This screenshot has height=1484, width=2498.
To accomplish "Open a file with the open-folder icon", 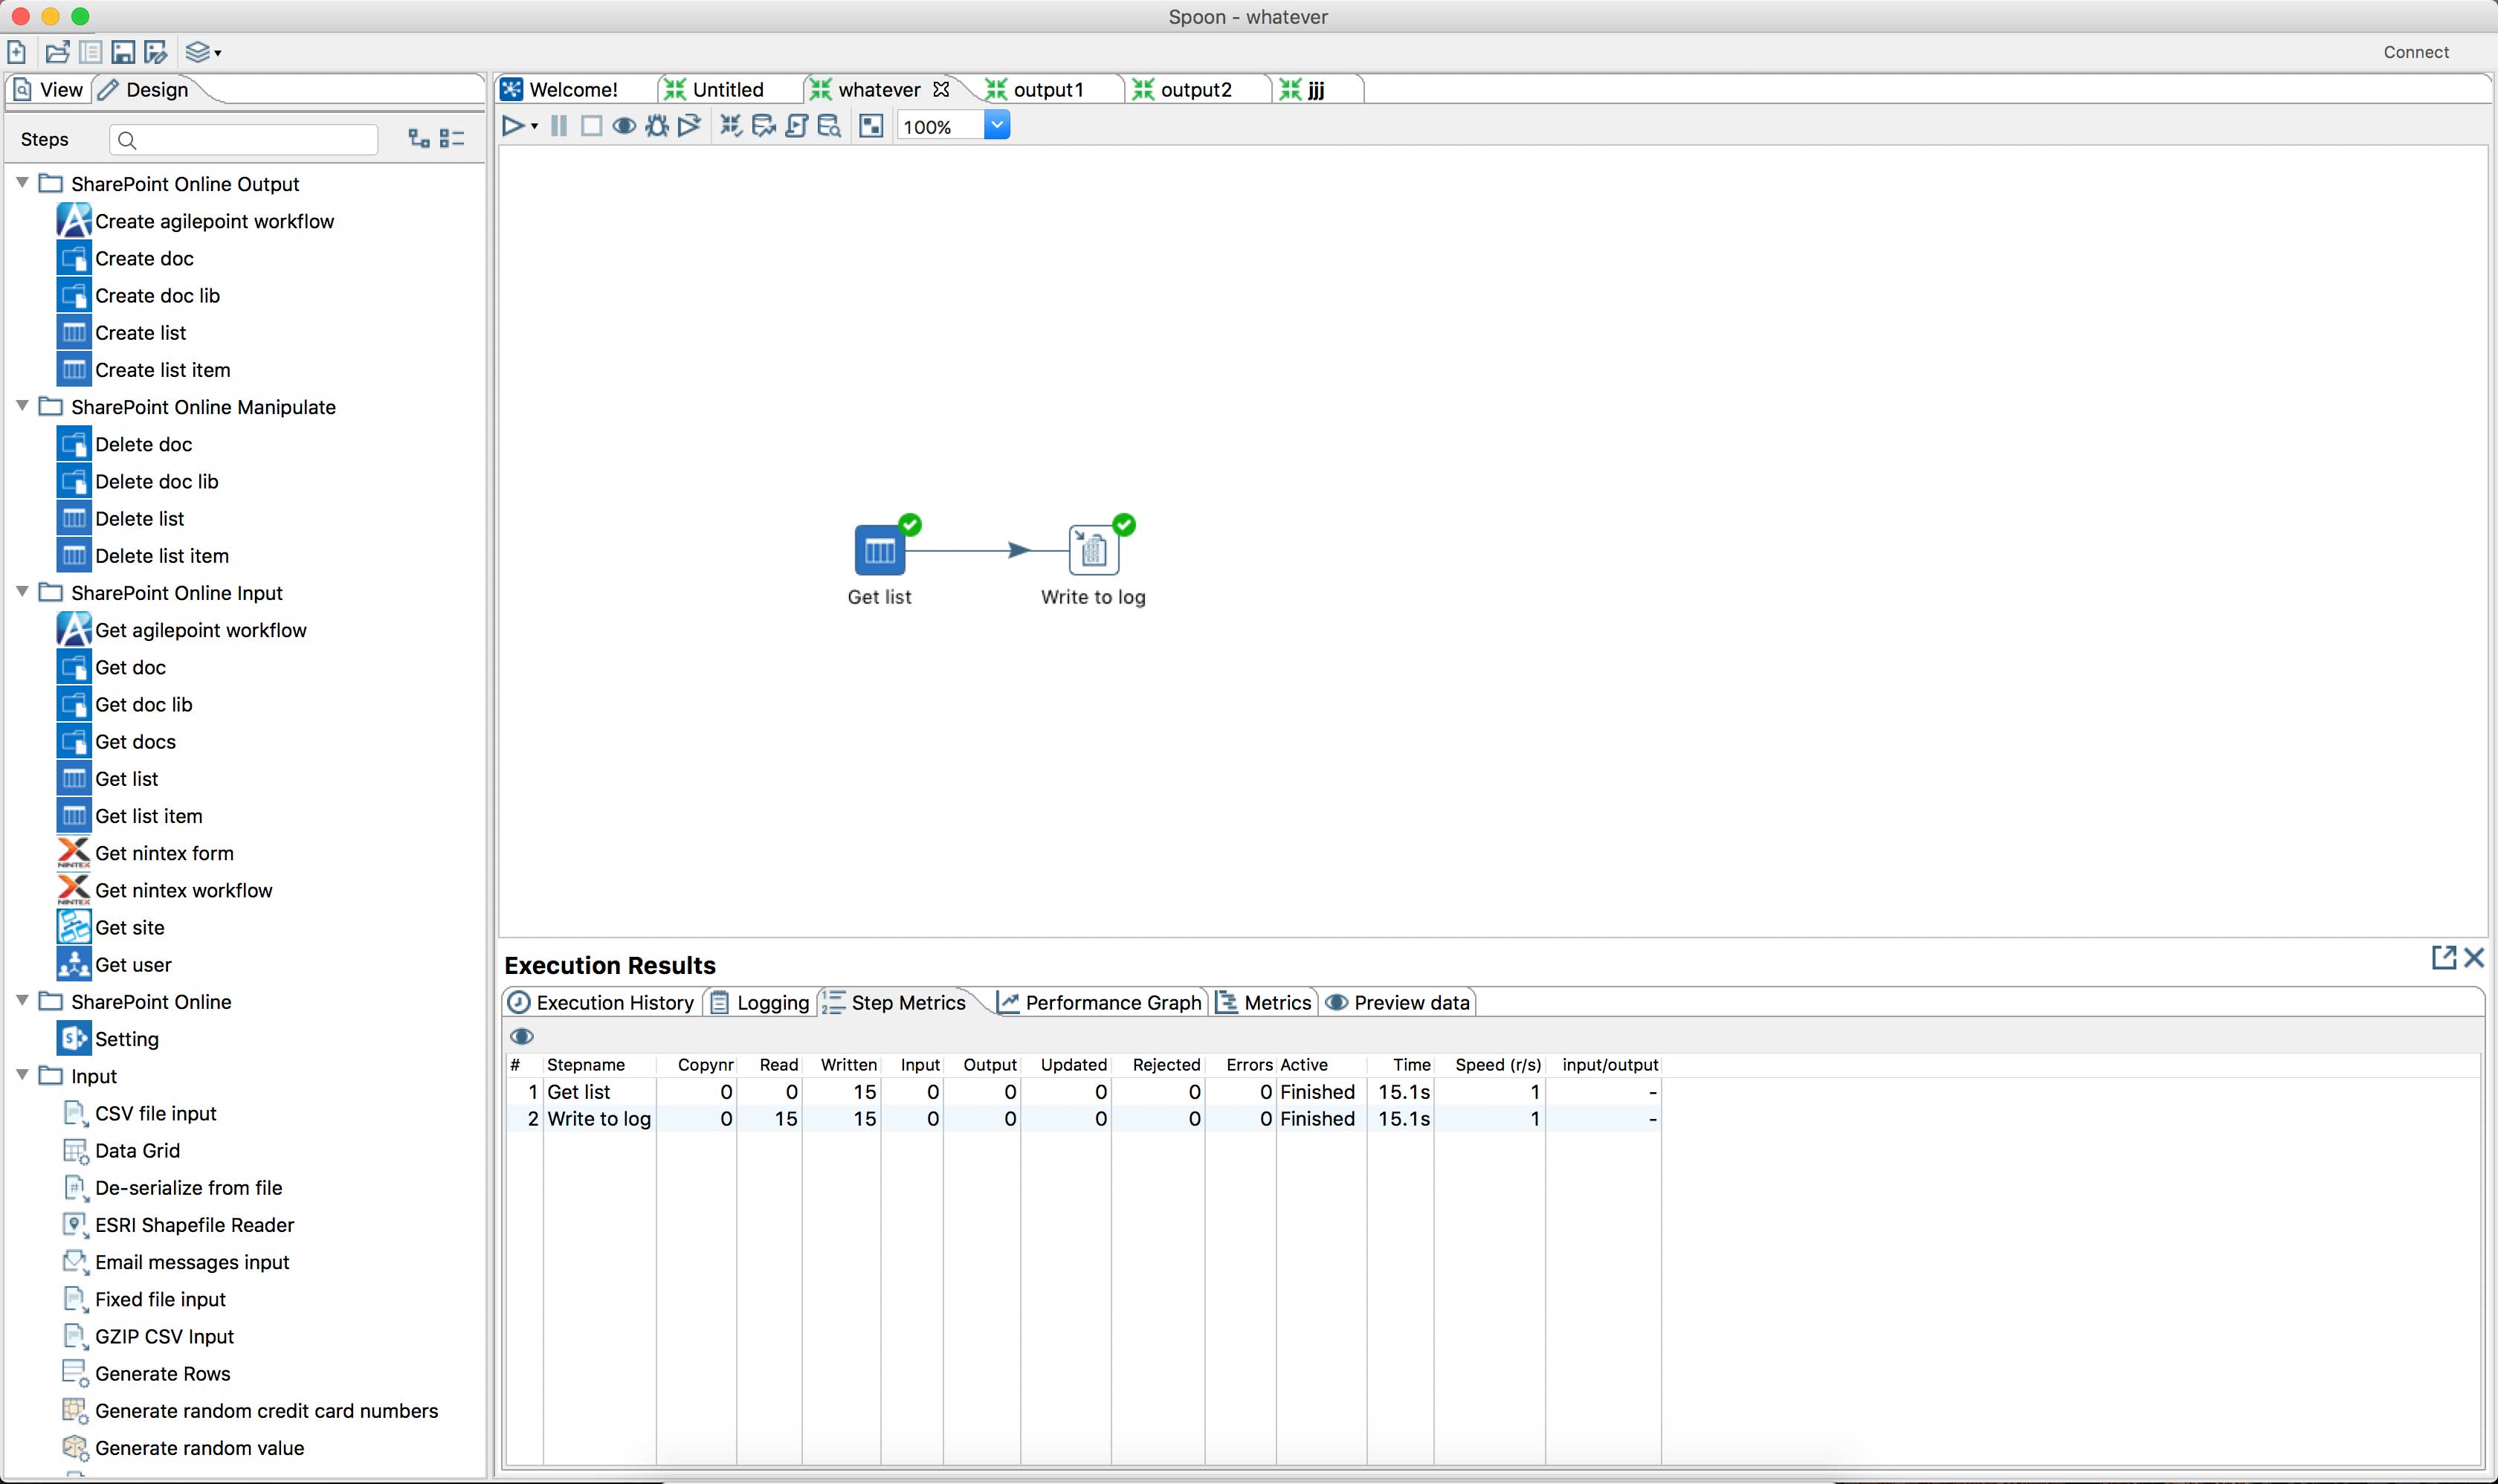I will [57, 52].
